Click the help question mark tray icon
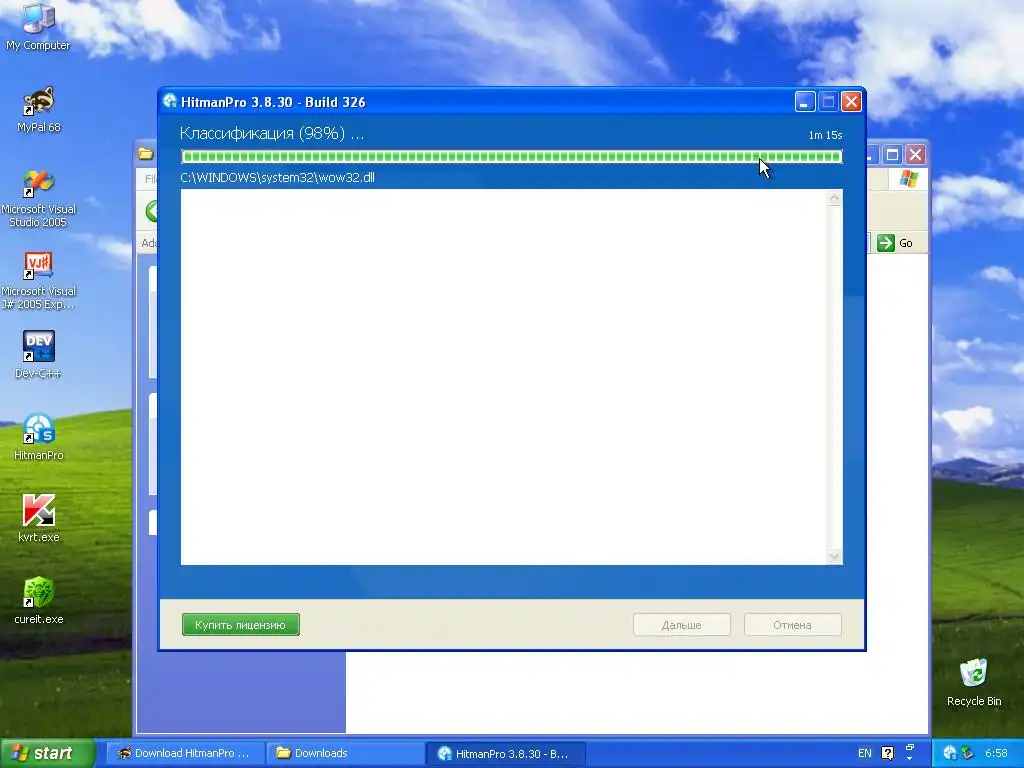This screenshot has width=1024, height=768. (888, 753)
